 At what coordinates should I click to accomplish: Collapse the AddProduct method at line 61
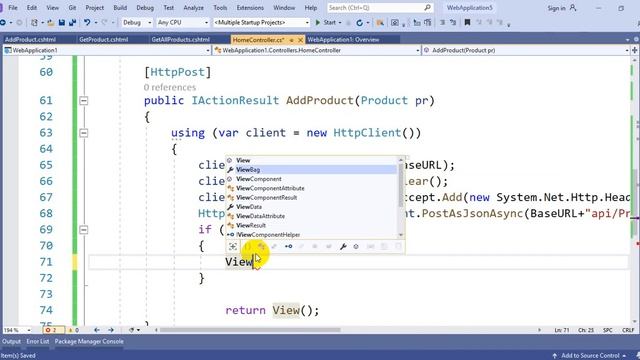[84, 100]
